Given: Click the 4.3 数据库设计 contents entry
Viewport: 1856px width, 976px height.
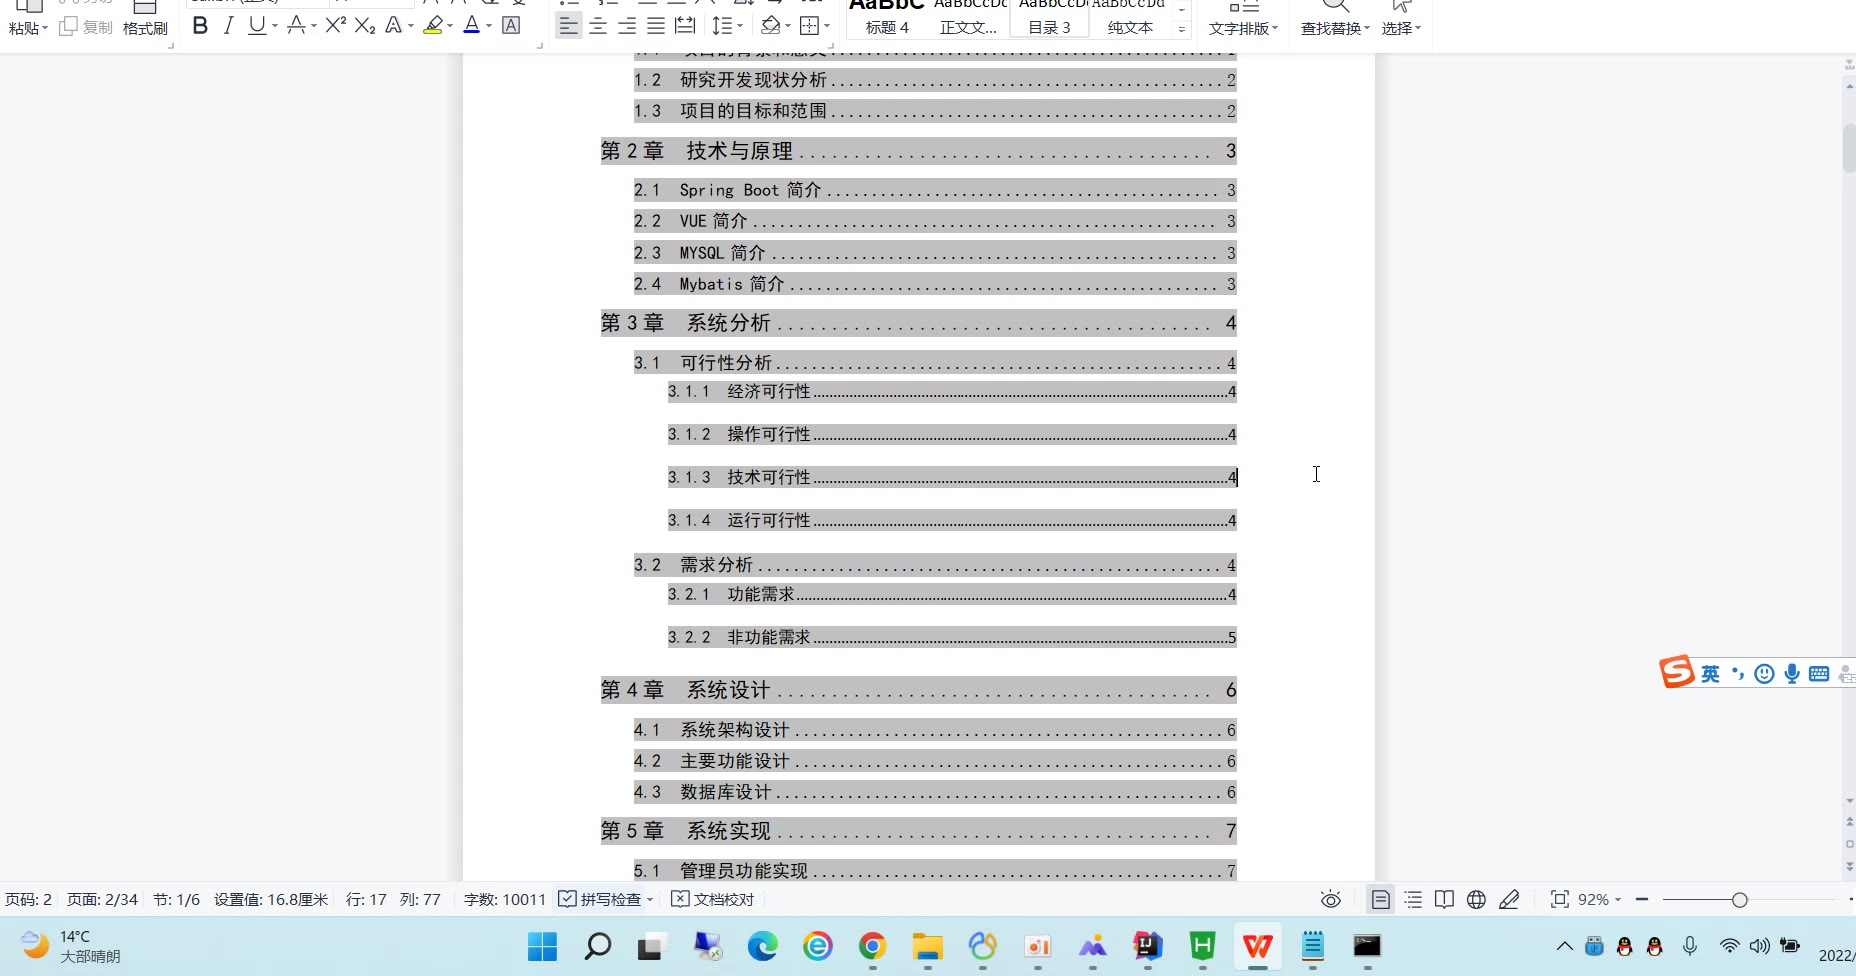Looking at the screenshot, I should point(935,792).
